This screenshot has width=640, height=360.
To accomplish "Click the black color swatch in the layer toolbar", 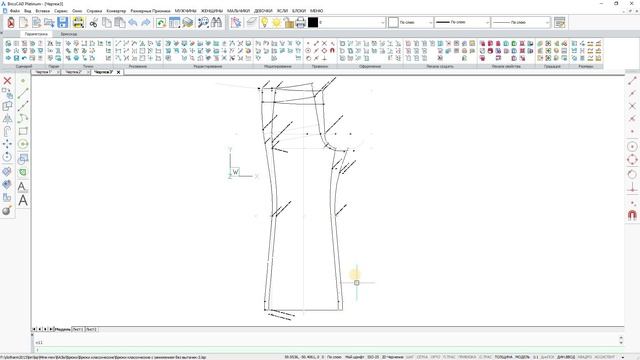I will [313, 22].
